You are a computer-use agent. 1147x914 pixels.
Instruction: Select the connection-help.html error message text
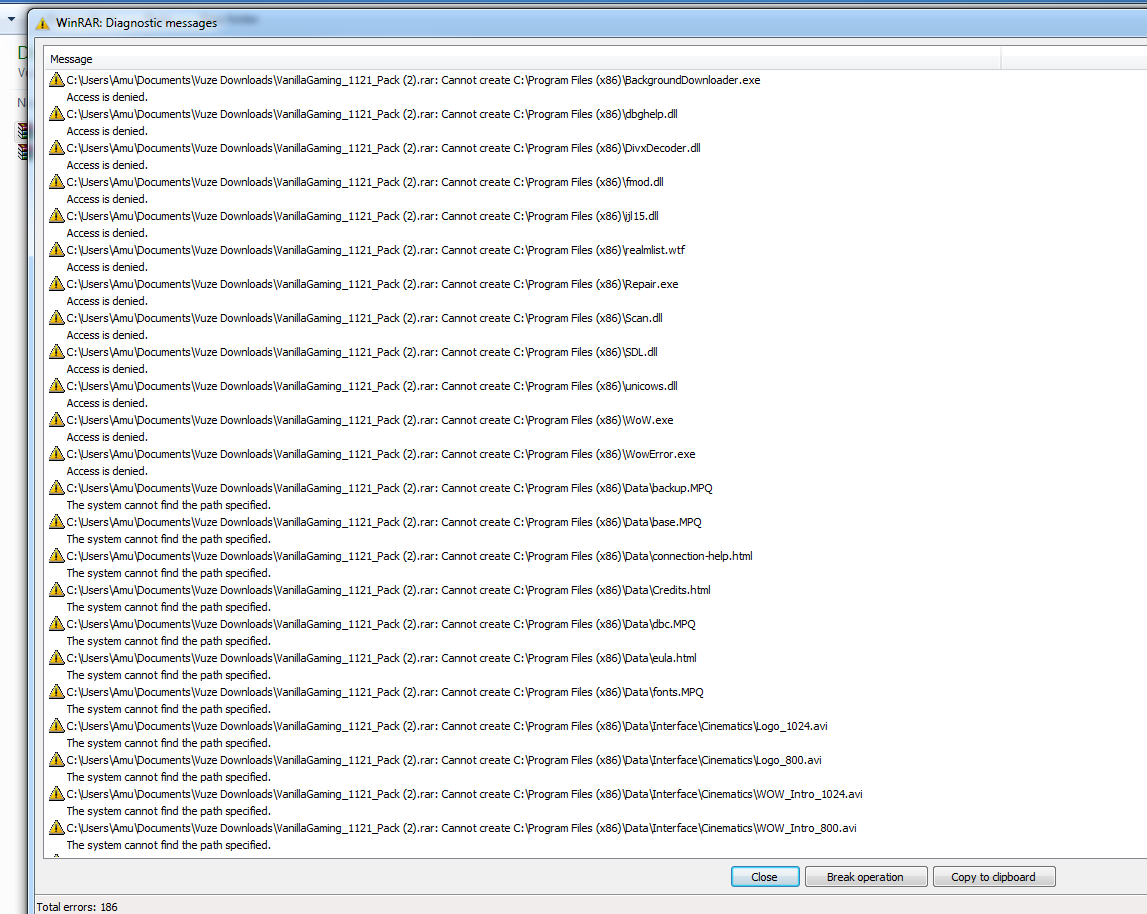click(x=410, y=556)
